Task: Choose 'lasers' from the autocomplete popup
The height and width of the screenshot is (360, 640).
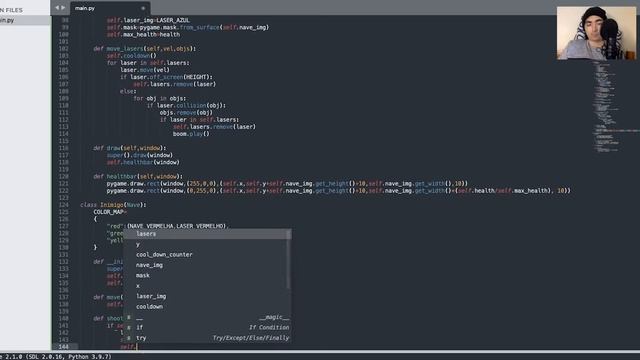Action: point(207,234)
